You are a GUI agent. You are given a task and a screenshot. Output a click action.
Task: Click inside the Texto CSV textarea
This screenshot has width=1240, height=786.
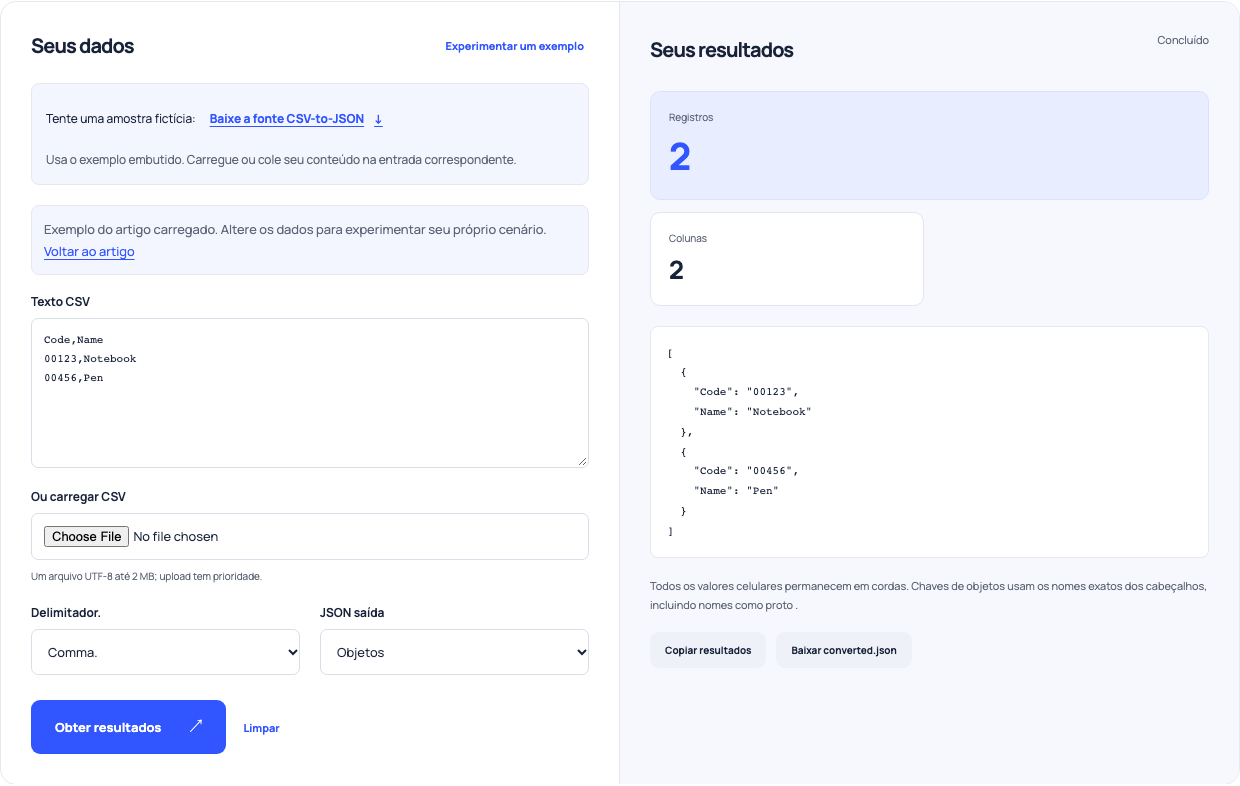point(310,393)
